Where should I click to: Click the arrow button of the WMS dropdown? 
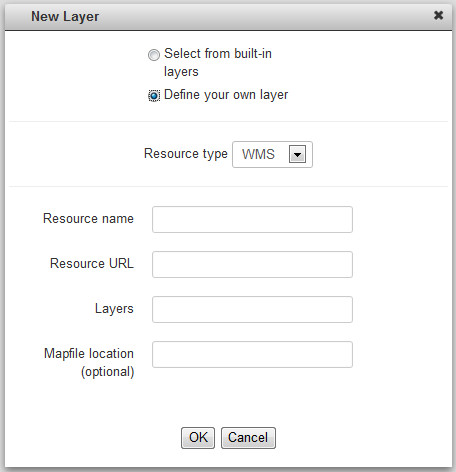(297, 154)
